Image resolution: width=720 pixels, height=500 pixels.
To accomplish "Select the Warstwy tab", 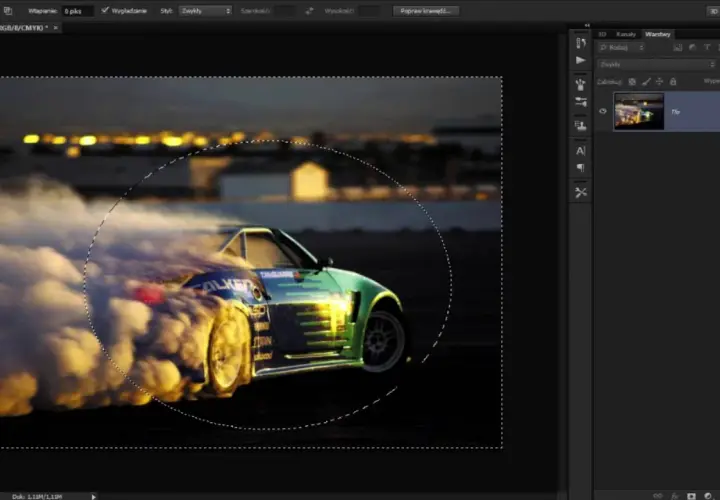I will pos(658,34).
